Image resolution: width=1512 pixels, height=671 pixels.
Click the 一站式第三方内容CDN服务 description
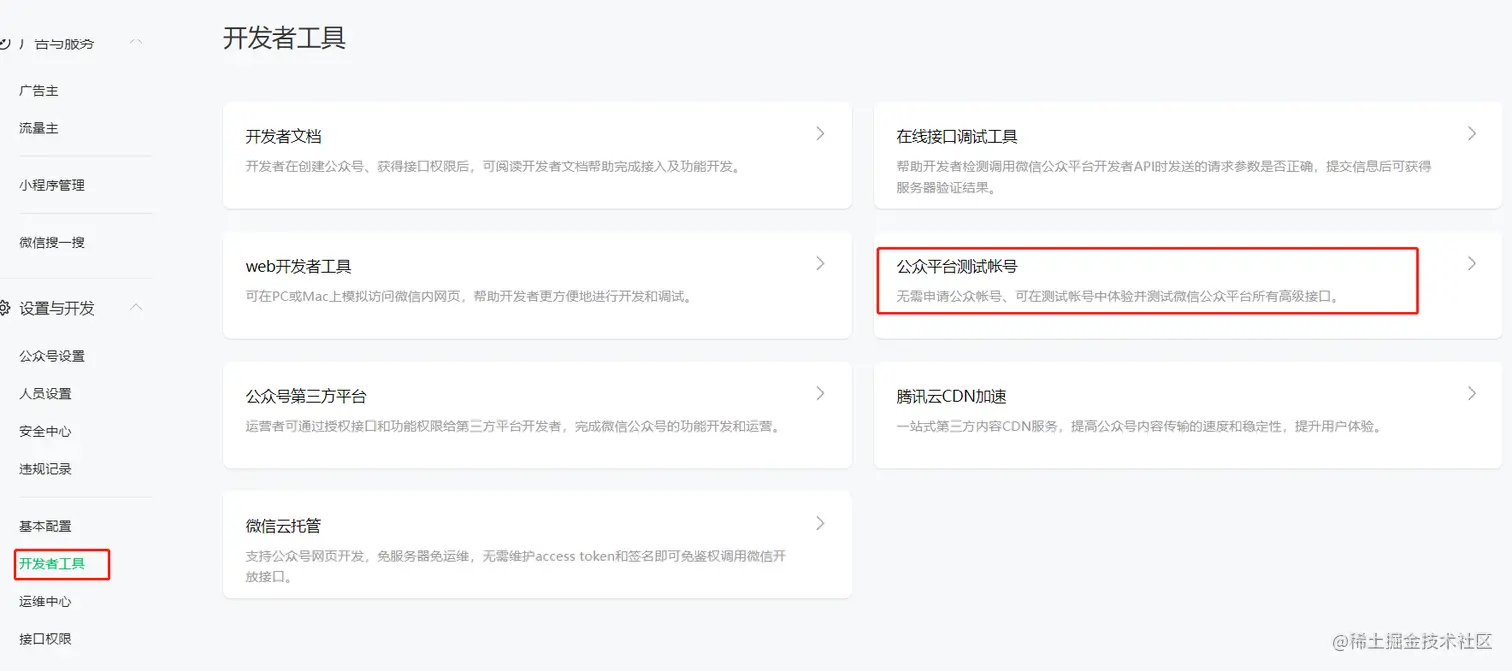click(x=1141, y=426)
